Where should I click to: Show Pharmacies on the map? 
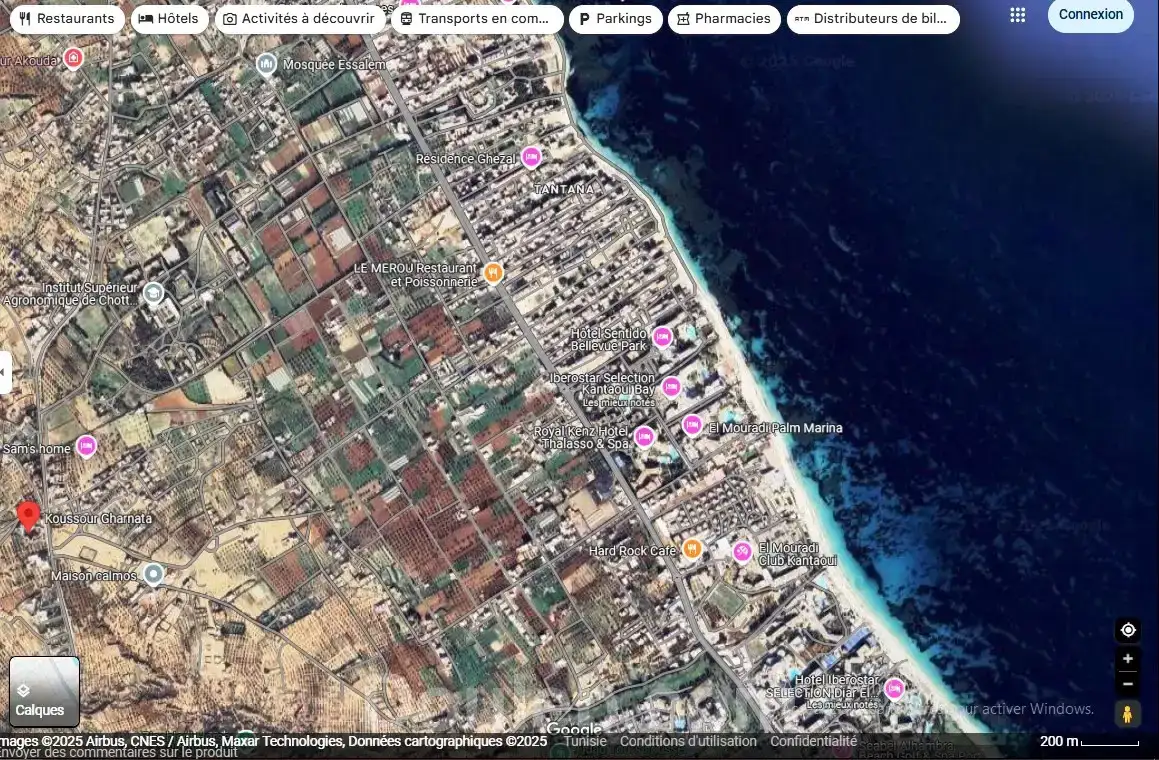pyautogui.click(x=724, y=19)
